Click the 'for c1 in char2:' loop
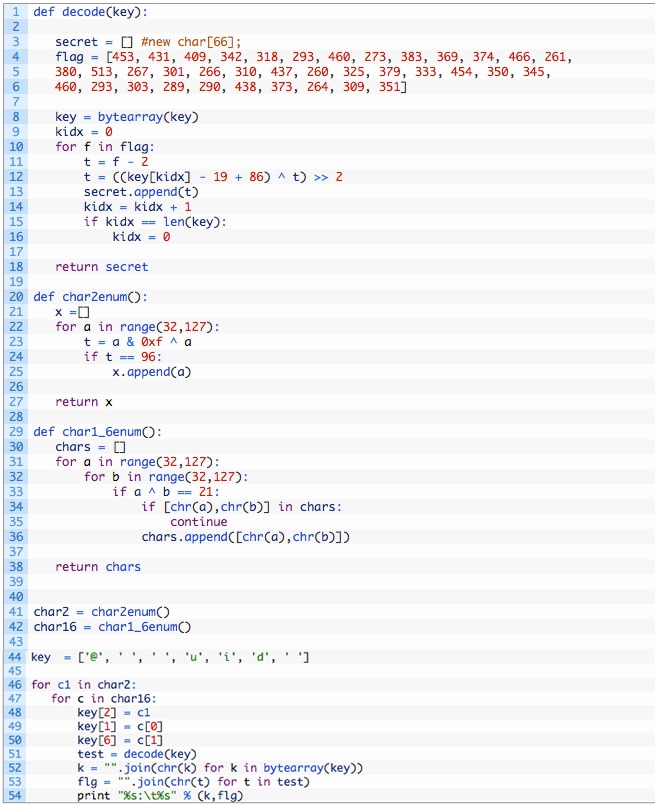Image resolution: width=655 pixels, height=805 pixels. coord(83,685)
